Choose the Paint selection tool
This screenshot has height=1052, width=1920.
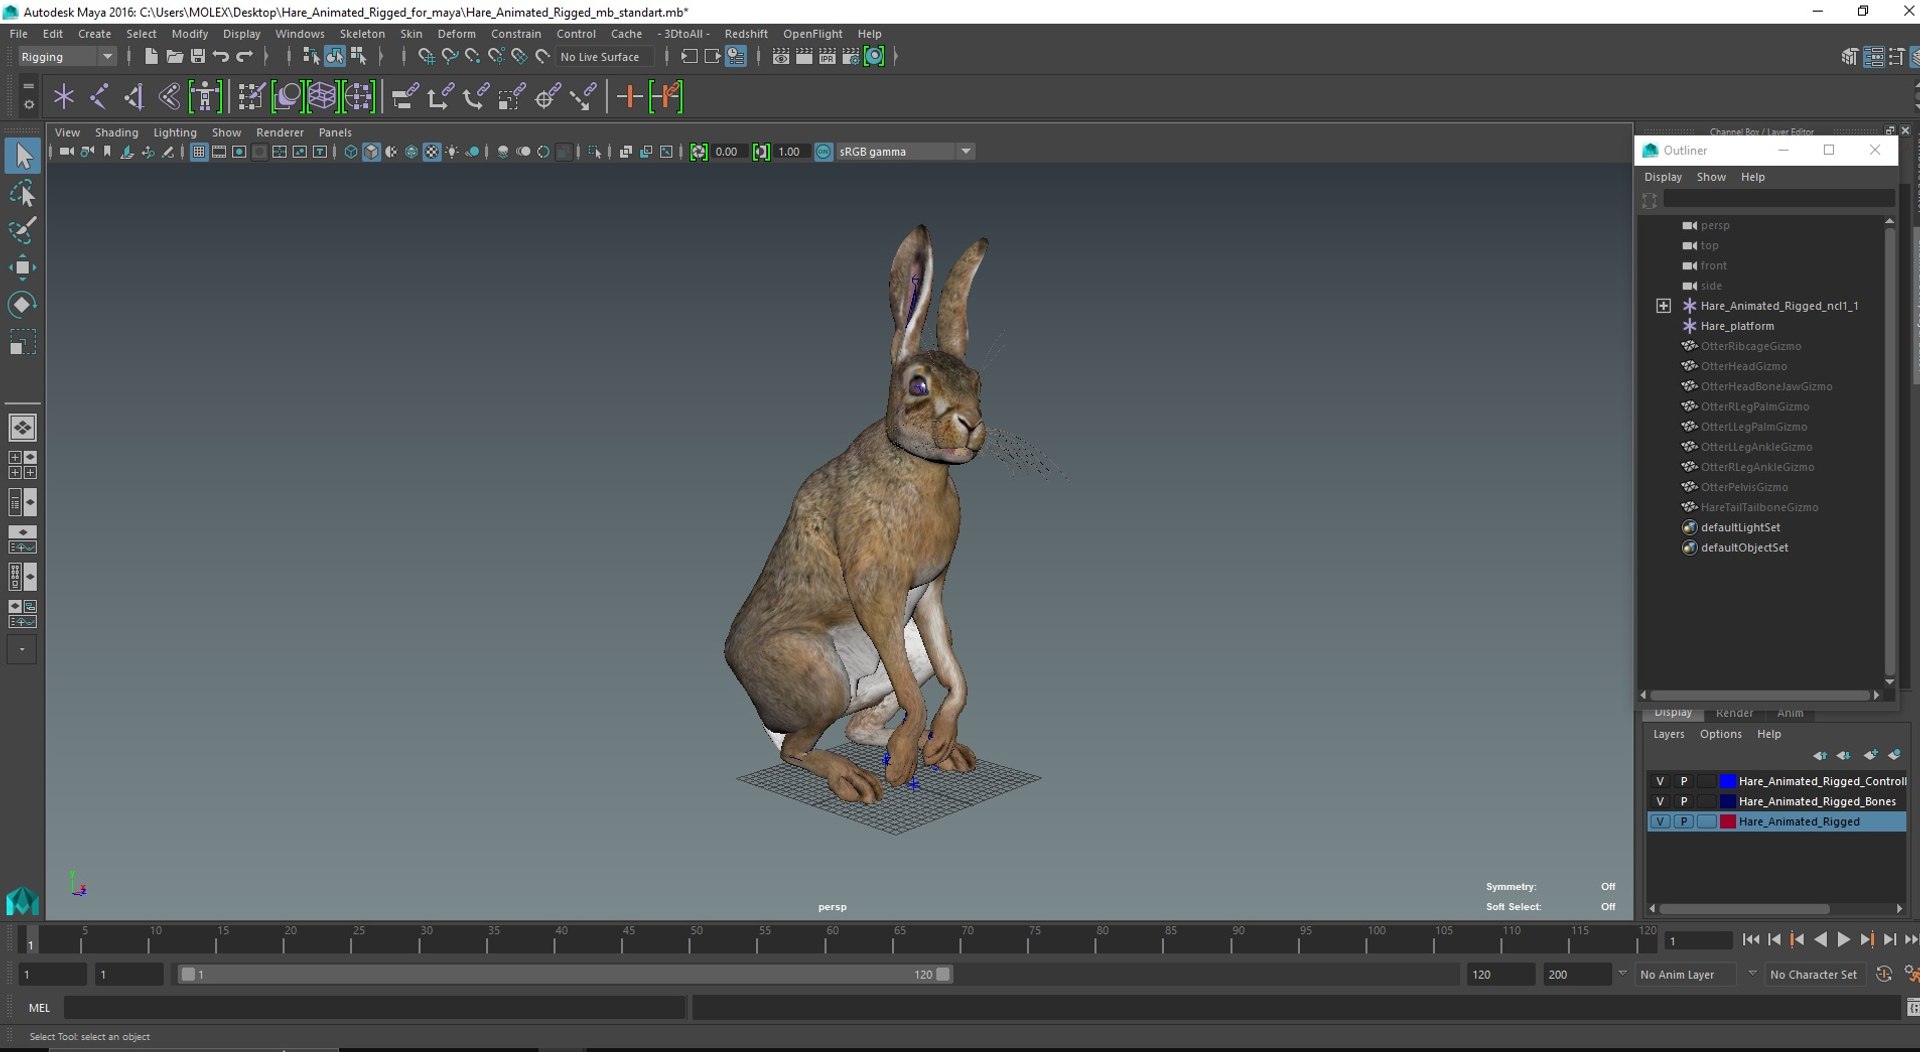pyautogui.click(x=22, y=230)
